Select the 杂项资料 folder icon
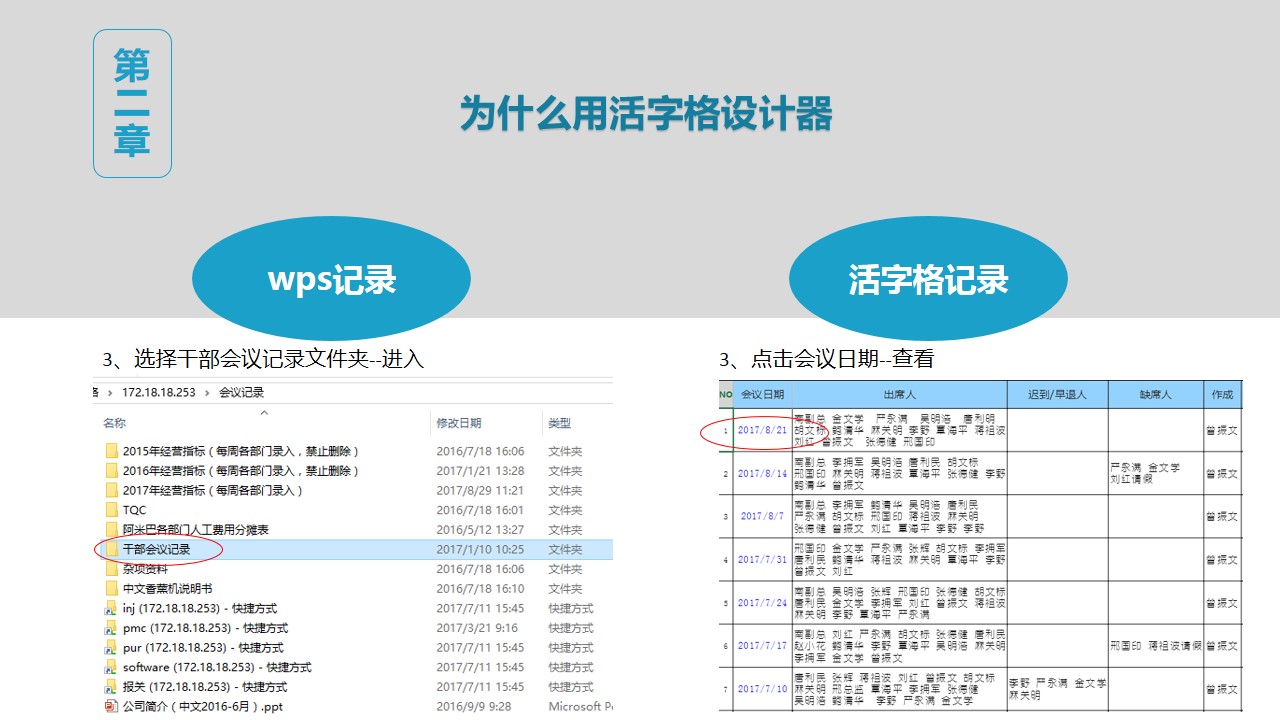 pos(112,569)
